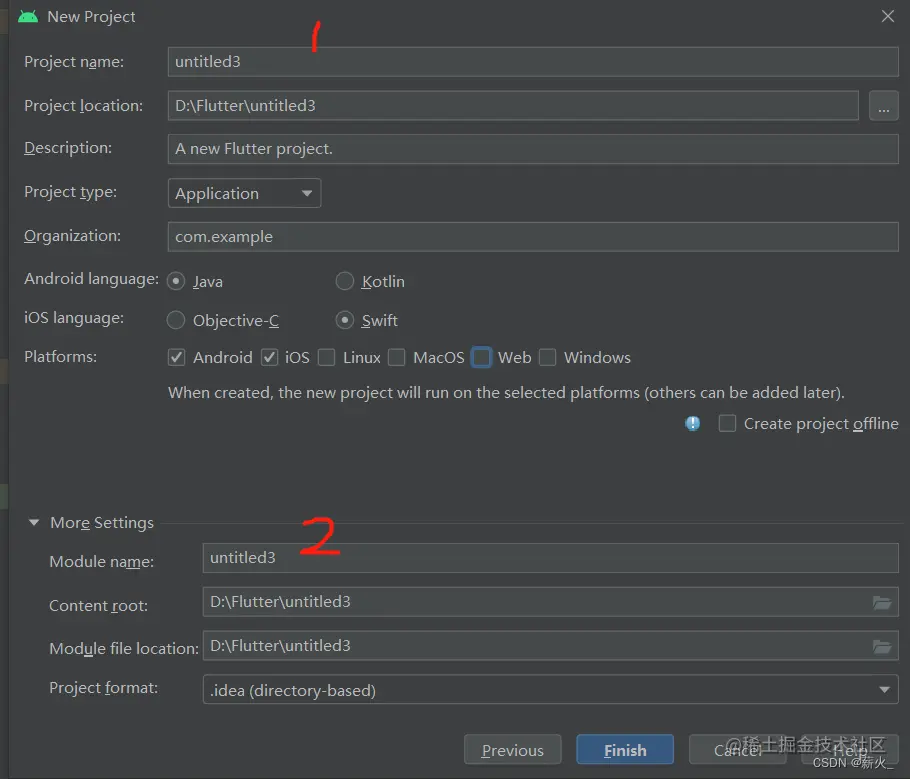Enable the Windows platform checkbox
Viewport: 910px width, 779px height.
pyautogui.click(x=548, y=357)
